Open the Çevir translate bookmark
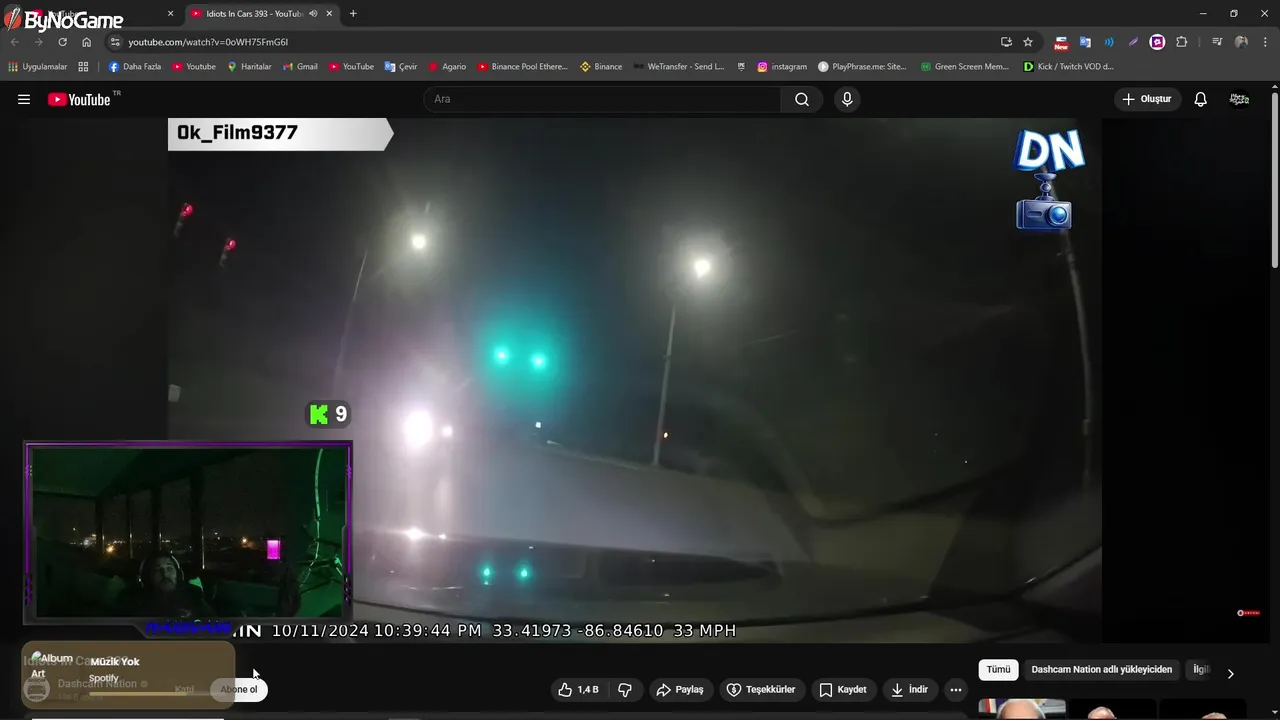 pyautogui.click(x=401, y=67)
